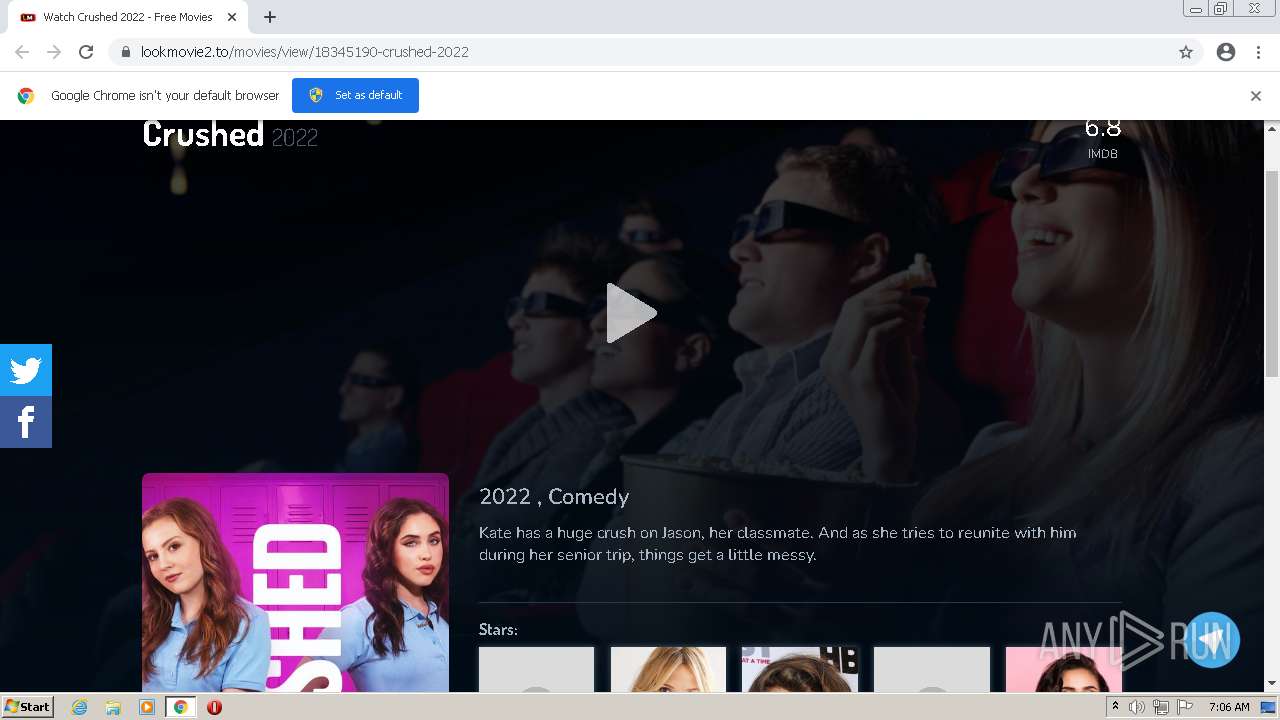Screen dimensions: 1280x720
Task: Open the 7:06 AM clock
Action: pyautogui.click(x=1229, y=707)
